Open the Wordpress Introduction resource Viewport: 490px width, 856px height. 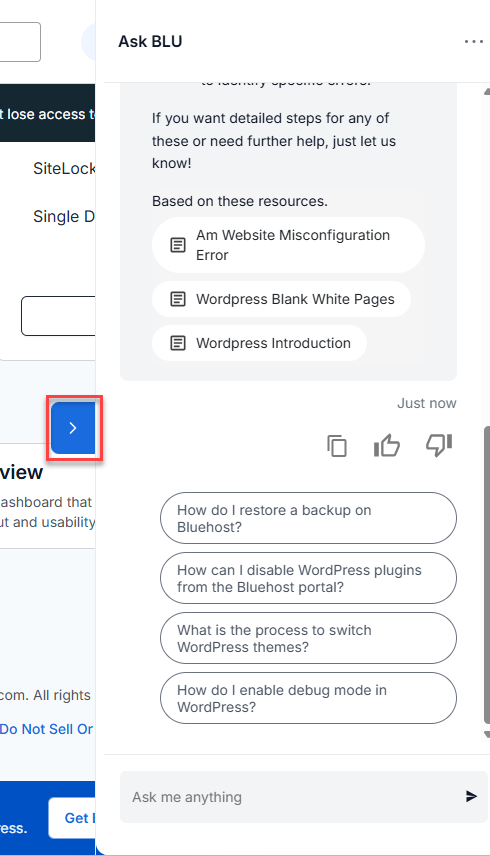pyautogui.click(x=259, y=343)
